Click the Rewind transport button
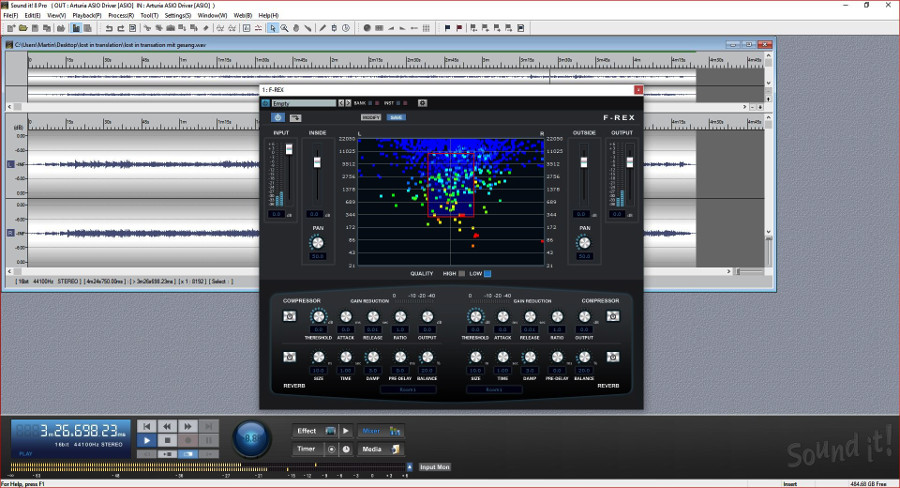900x488 pixels. [x=167, y=427]
